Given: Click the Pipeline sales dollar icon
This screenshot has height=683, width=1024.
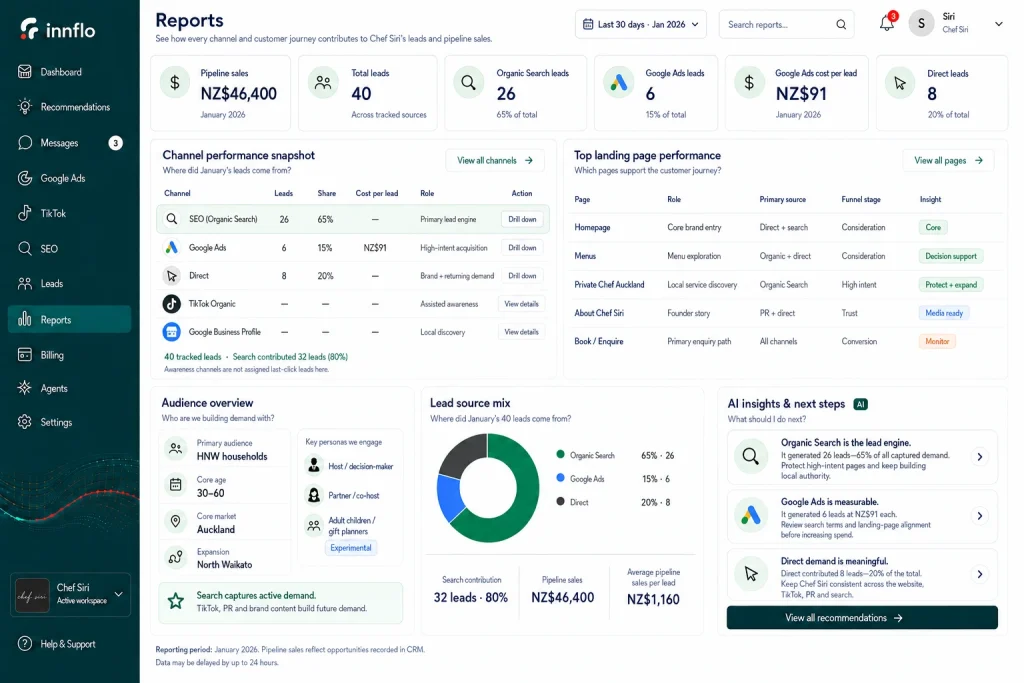Looking at the screenshot, I should [174, 83].
